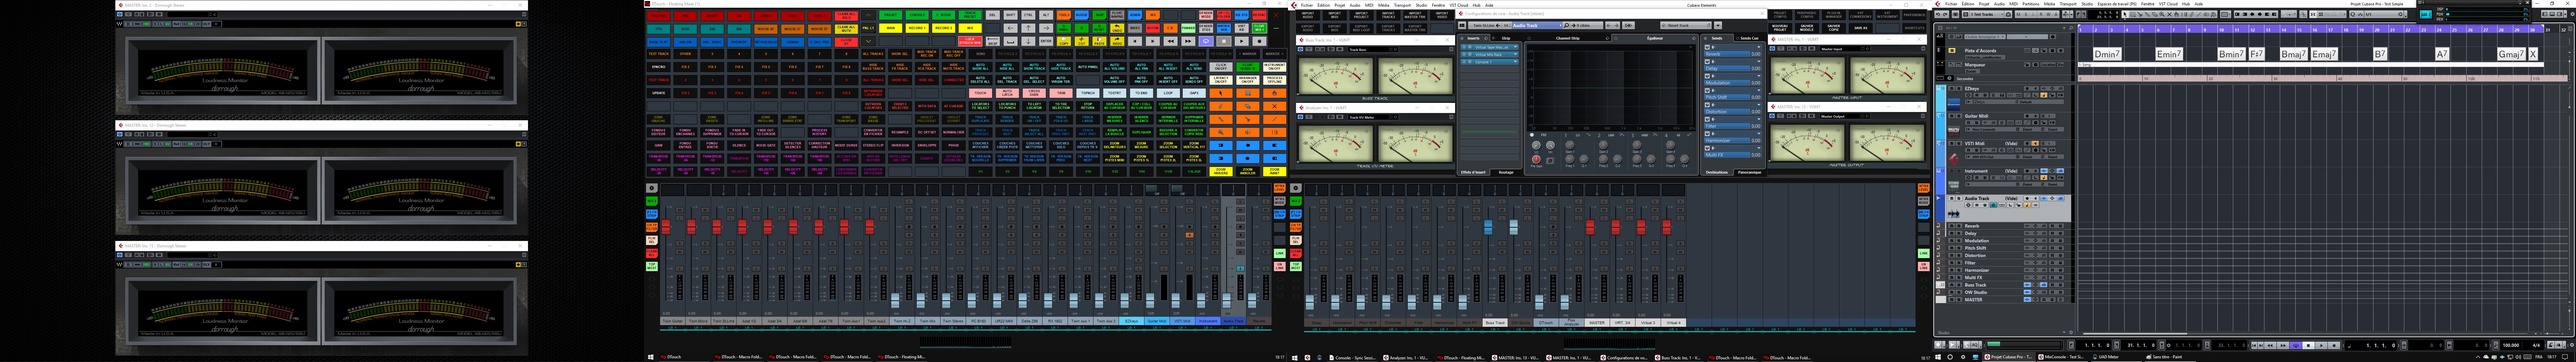Click the tempo value 100.000 on transport
Image resolution: width=2576 pixels, height=362 pixels.
[x=2511, y=345]
